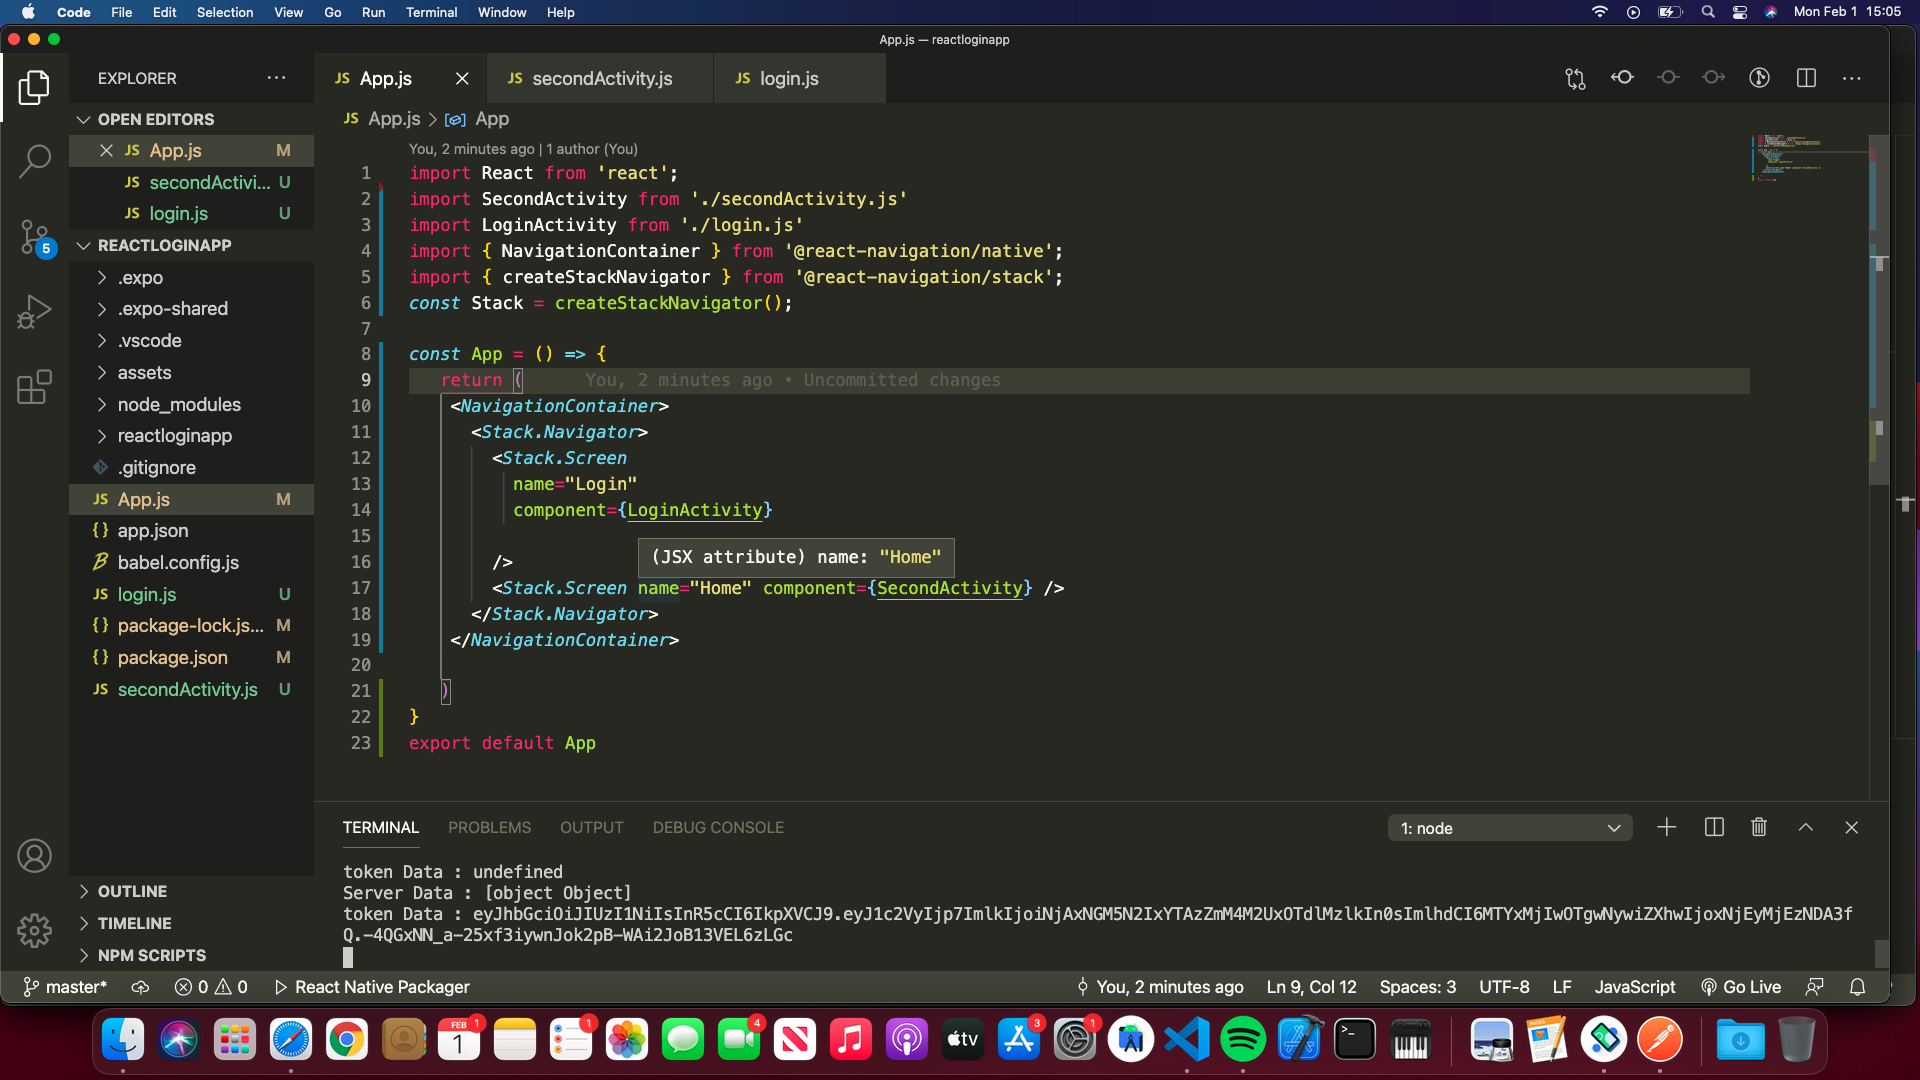Open the '1: node' terminal dropdown
The image size is (1920, 1080).
pos(1509,828)
